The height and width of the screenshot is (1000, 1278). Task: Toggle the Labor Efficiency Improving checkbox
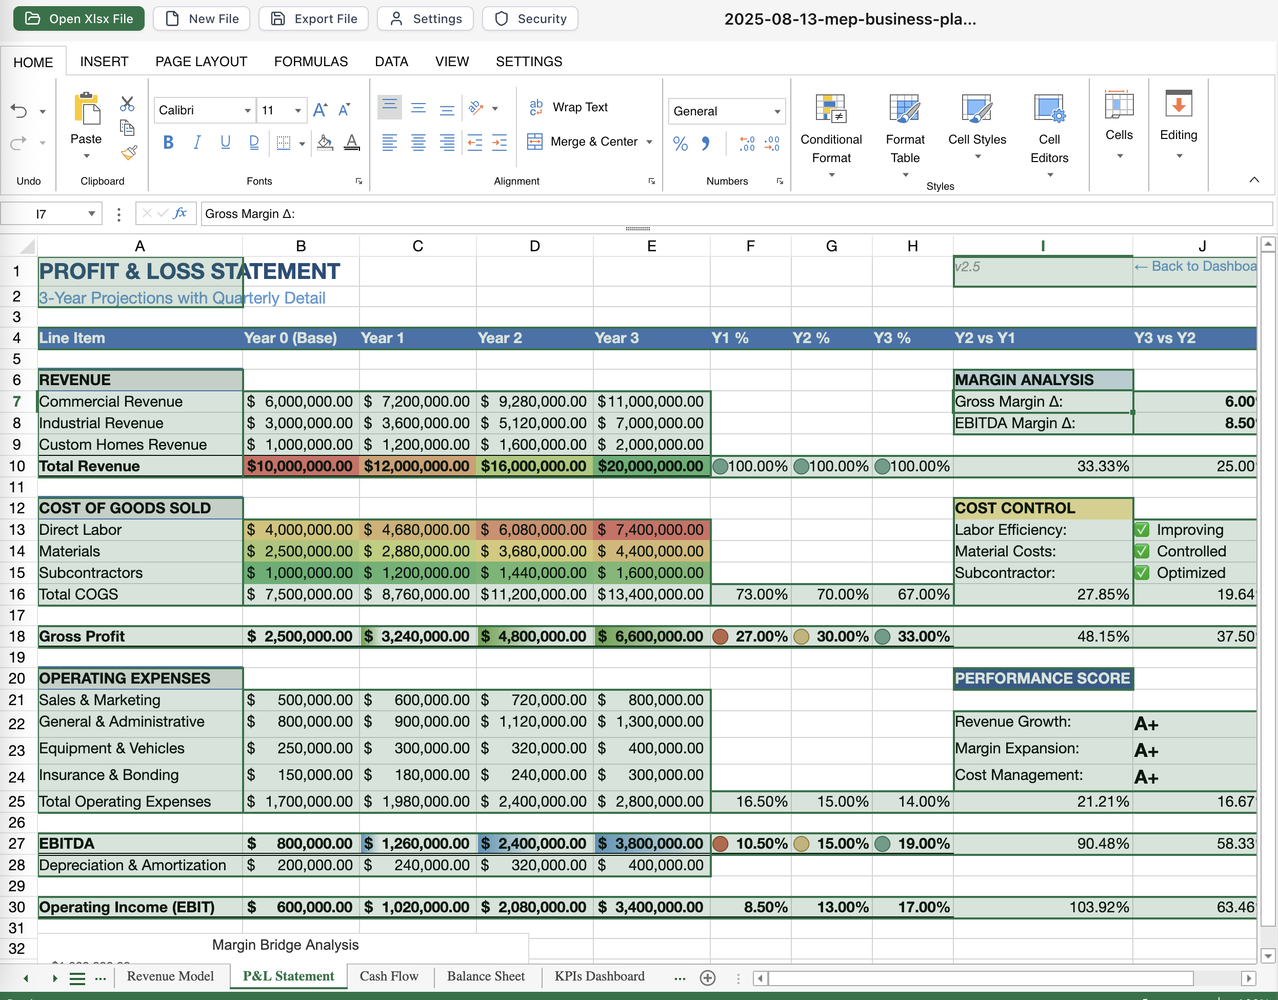point(1142,530)
